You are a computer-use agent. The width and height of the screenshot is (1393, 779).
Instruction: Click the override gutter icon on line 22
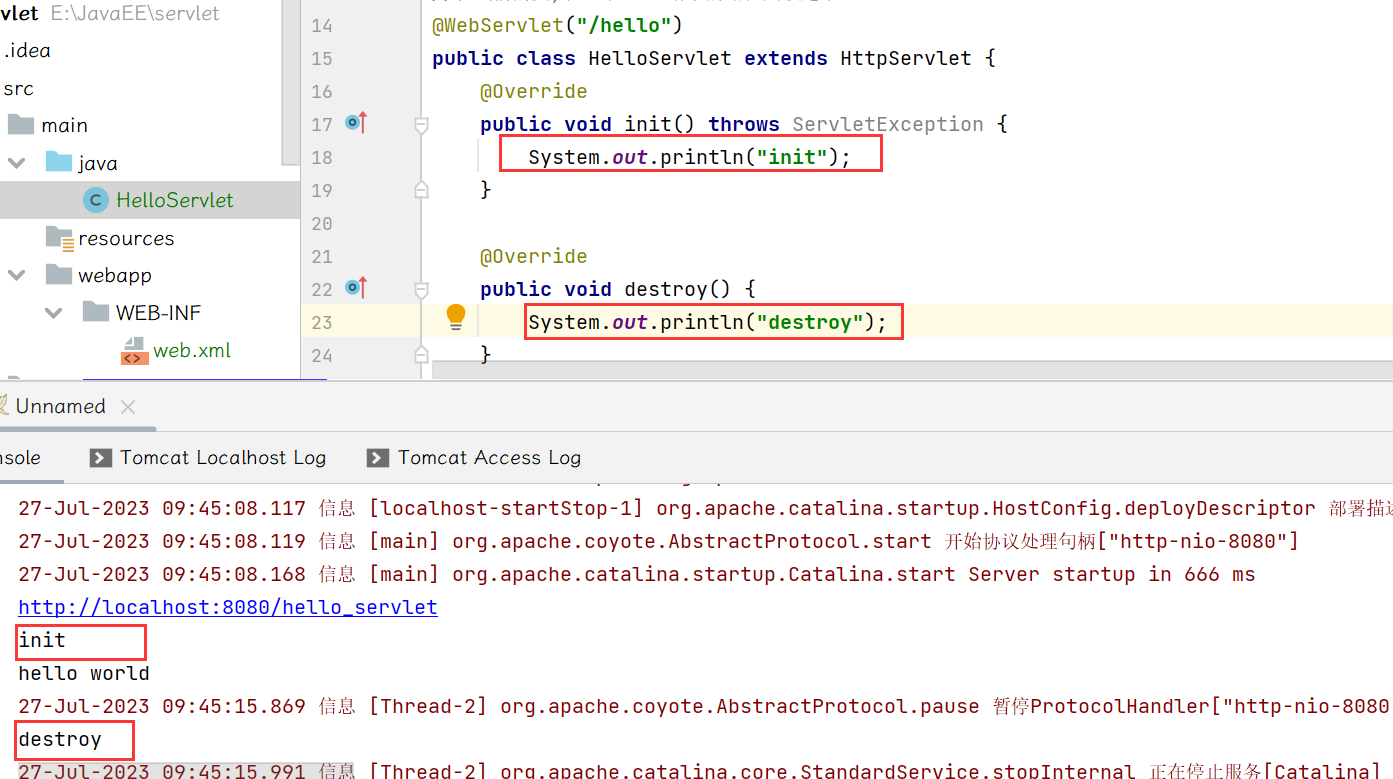click(x=356, y=288)
